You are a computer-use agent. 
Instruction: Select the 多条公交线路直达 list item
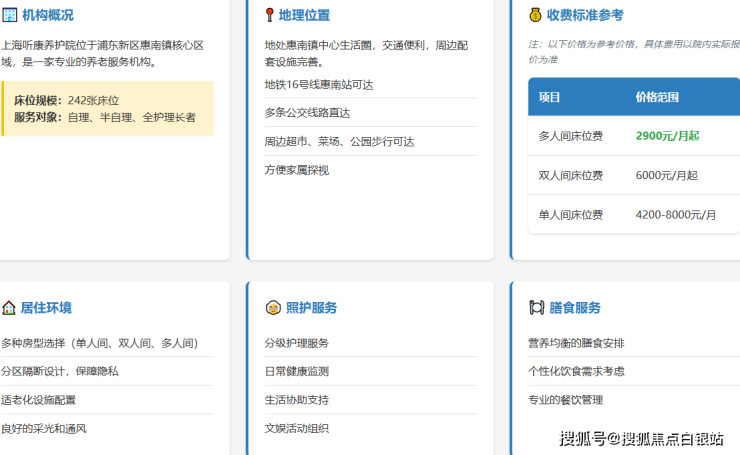(307, 113)
